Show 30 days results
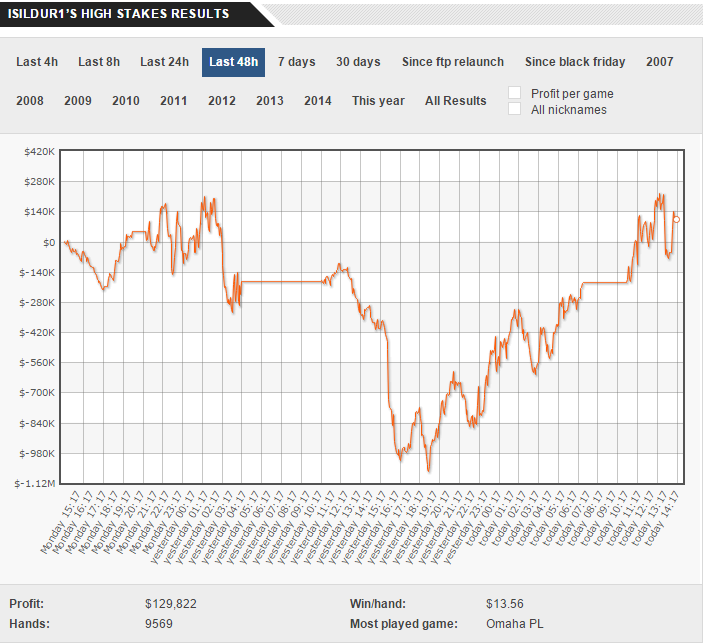Viewport: 704px width, 644px height. (358, 62)
